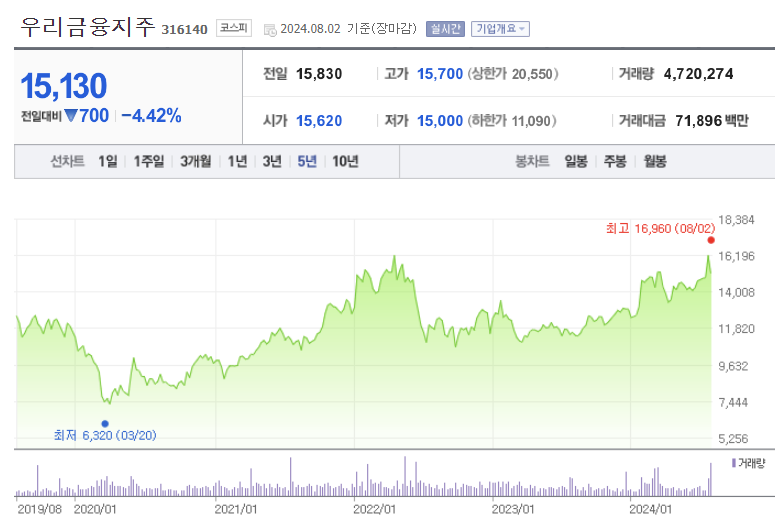Select the 1주일 line chart period

coord(149,161)
